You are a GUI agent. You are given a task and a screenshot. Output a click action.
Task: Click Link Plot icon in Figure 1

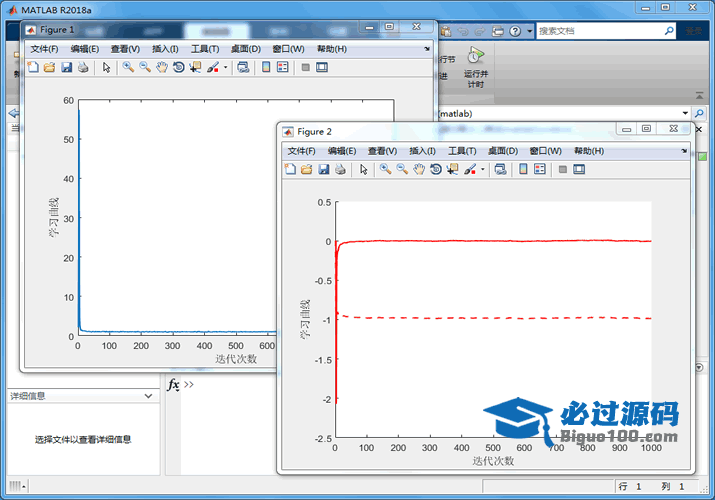click(x=244, y=67)
